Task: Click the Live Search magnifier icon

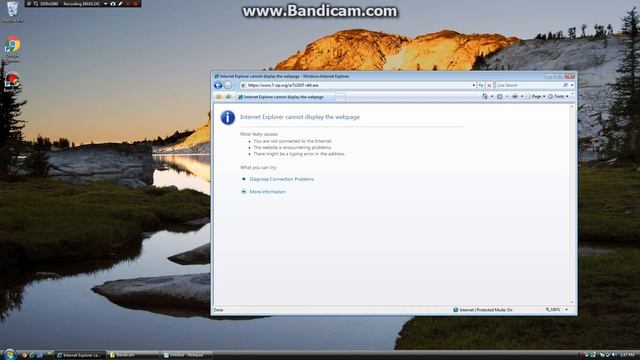Action: [565, 85]
